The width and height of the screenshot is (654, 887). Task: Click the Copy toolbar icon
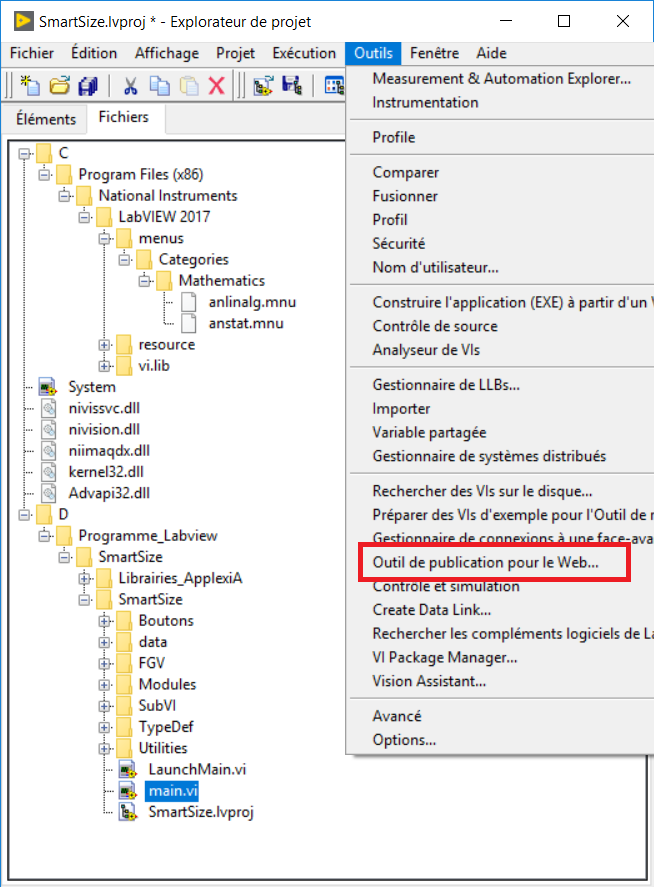160,86
